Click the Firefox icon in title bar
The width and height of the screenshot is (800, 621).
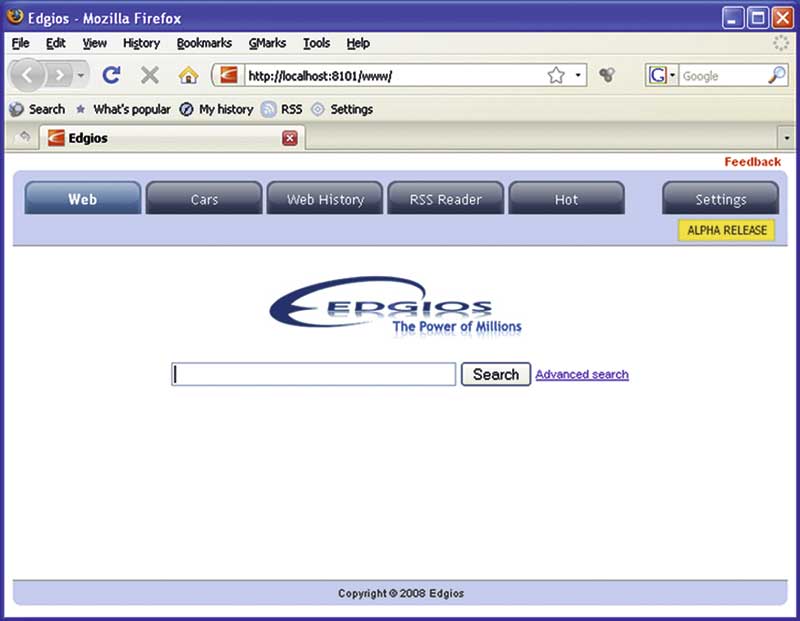point(15,17)
